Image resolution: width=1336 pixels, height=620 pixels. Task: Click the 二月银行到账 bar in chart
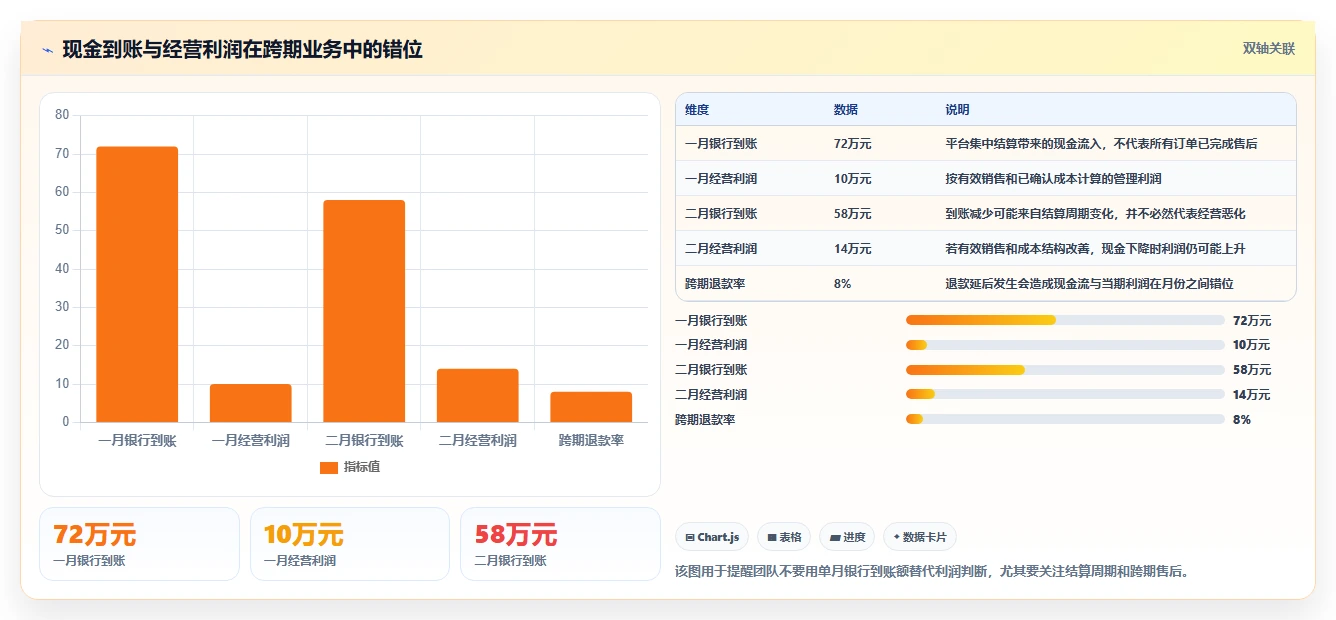364,311
